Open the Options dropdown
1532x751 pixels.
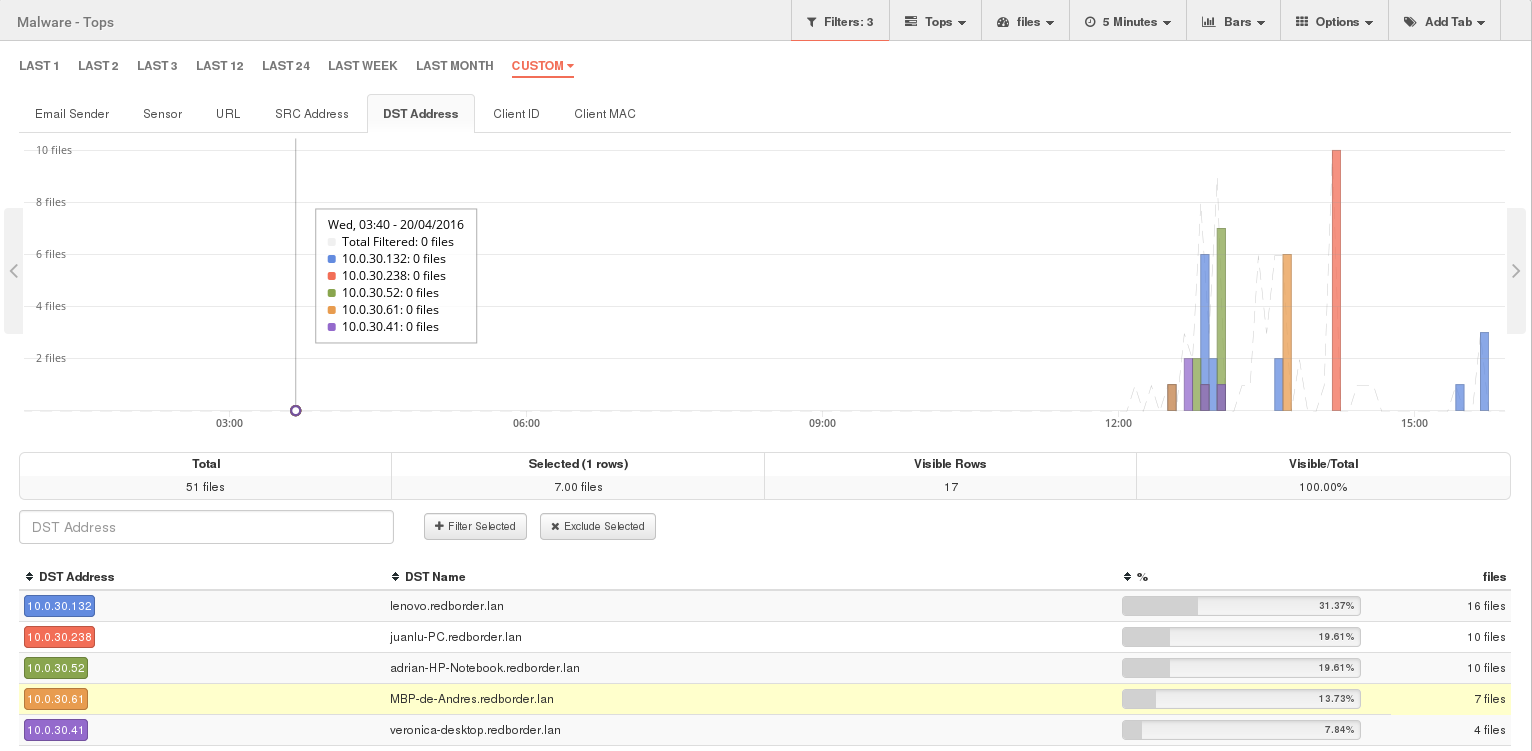click(1335, 21)
